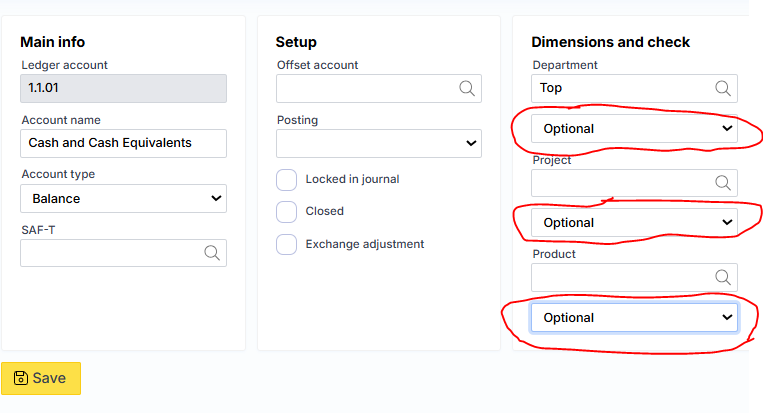This screenshot has height=413, width=763.
Task: Open the Offset account lookup magnifier
Action: (x=467, y=88)
